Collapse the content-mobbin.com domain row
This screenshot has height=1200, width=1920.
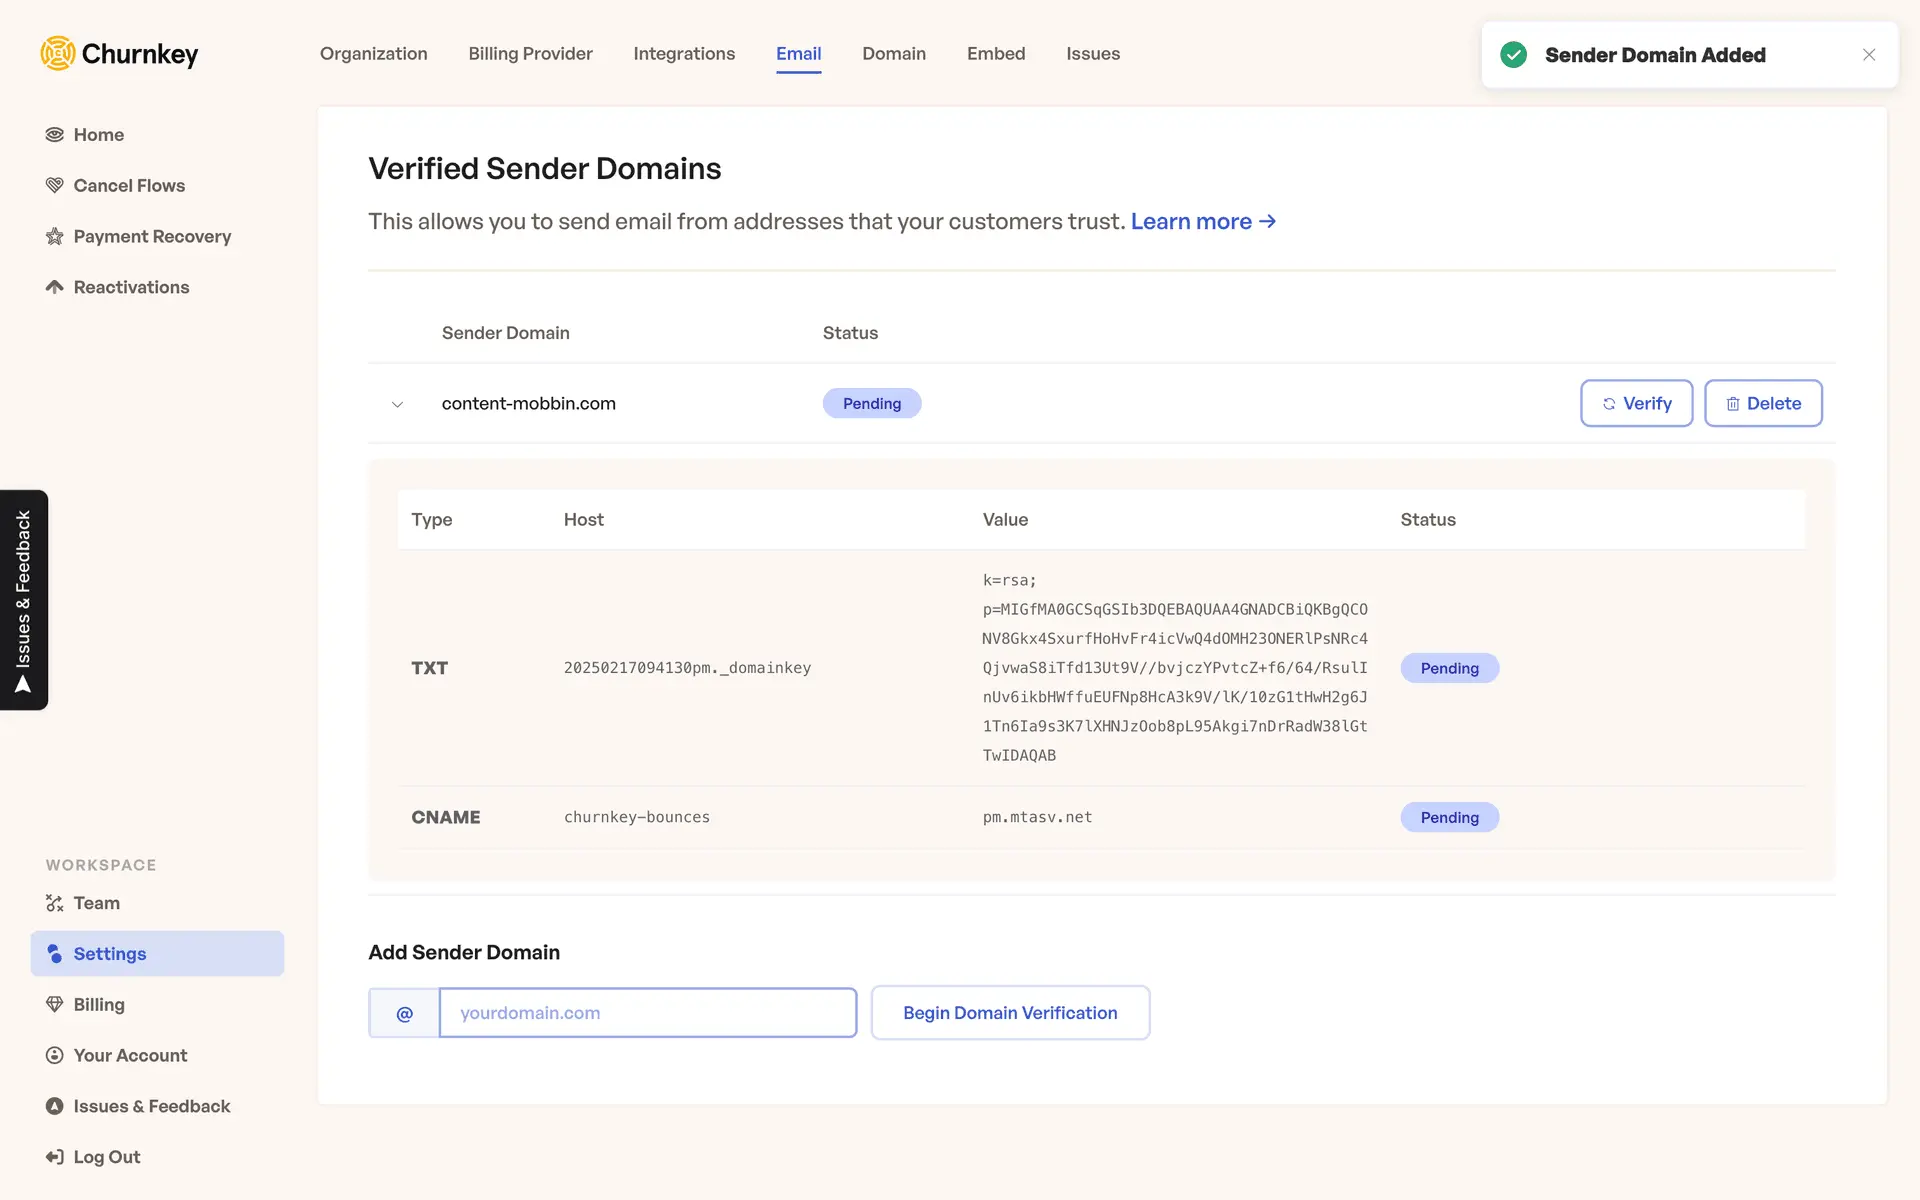pos(397,404)
